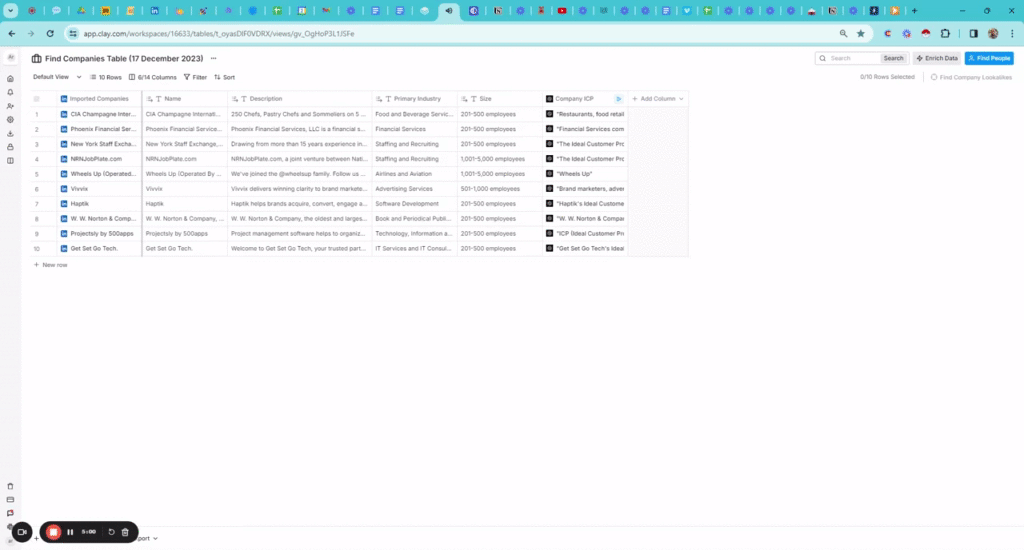Bookmark this page with the star icon
Image resolution: width=1024 pixels, height=550 pixels.
(860, 33)
